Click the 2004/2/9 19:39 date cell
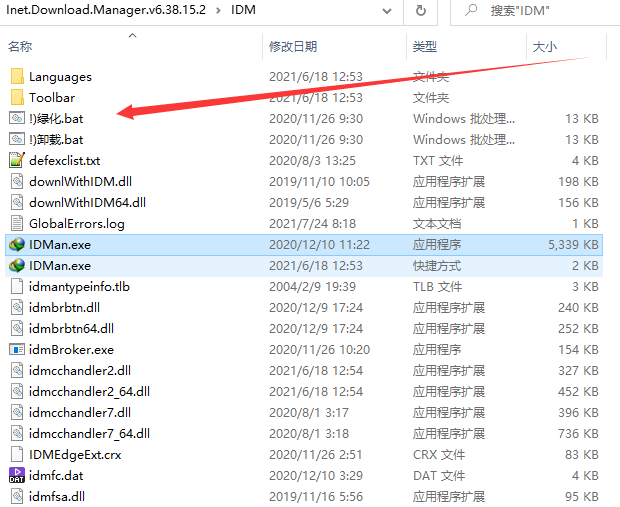Screen dimensions: 620x507 (312, 286)
